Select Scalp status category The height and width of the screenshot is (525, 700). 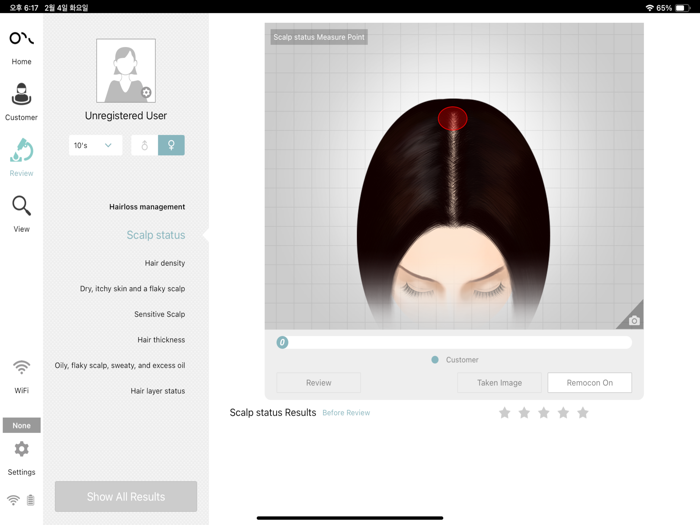[155, 235]
